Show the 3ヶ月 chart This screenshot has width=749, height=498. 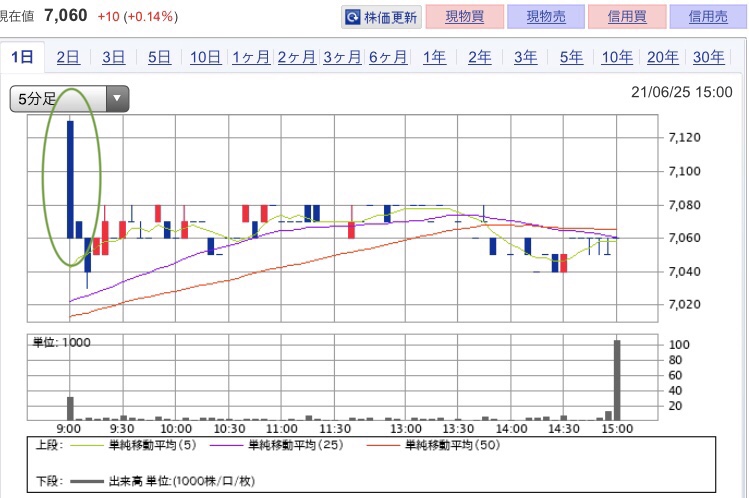342,57
